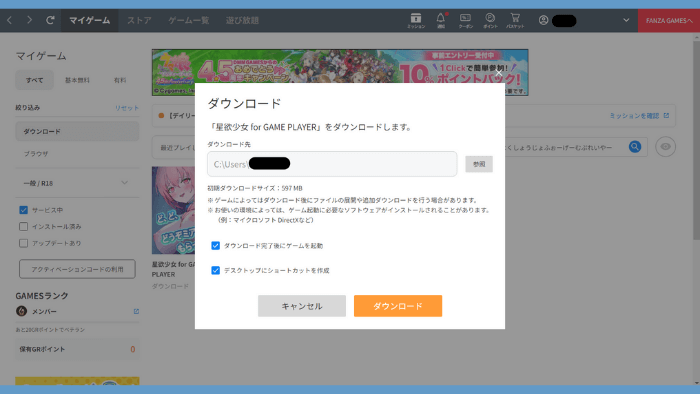This screenshot has width=700, height=394.
Task: Open GAMESランク external link icon
Action: coord(136,311)
